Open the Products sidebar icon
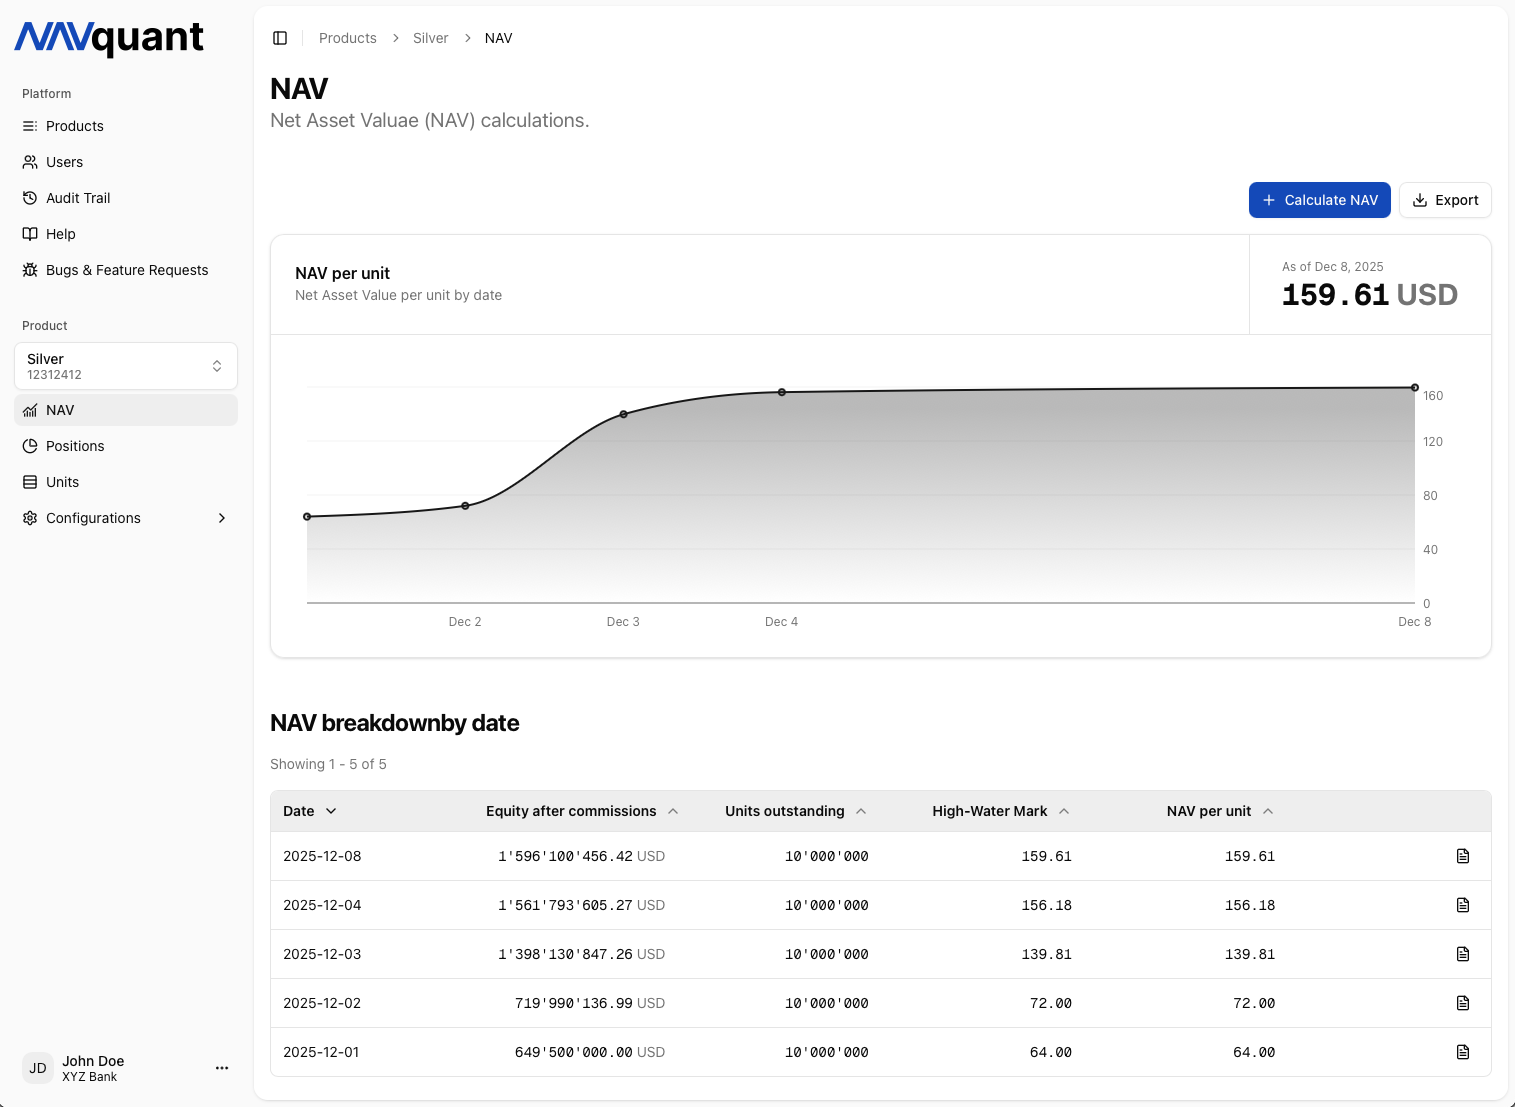The image size is (1515, 1107). coord(30,126)
